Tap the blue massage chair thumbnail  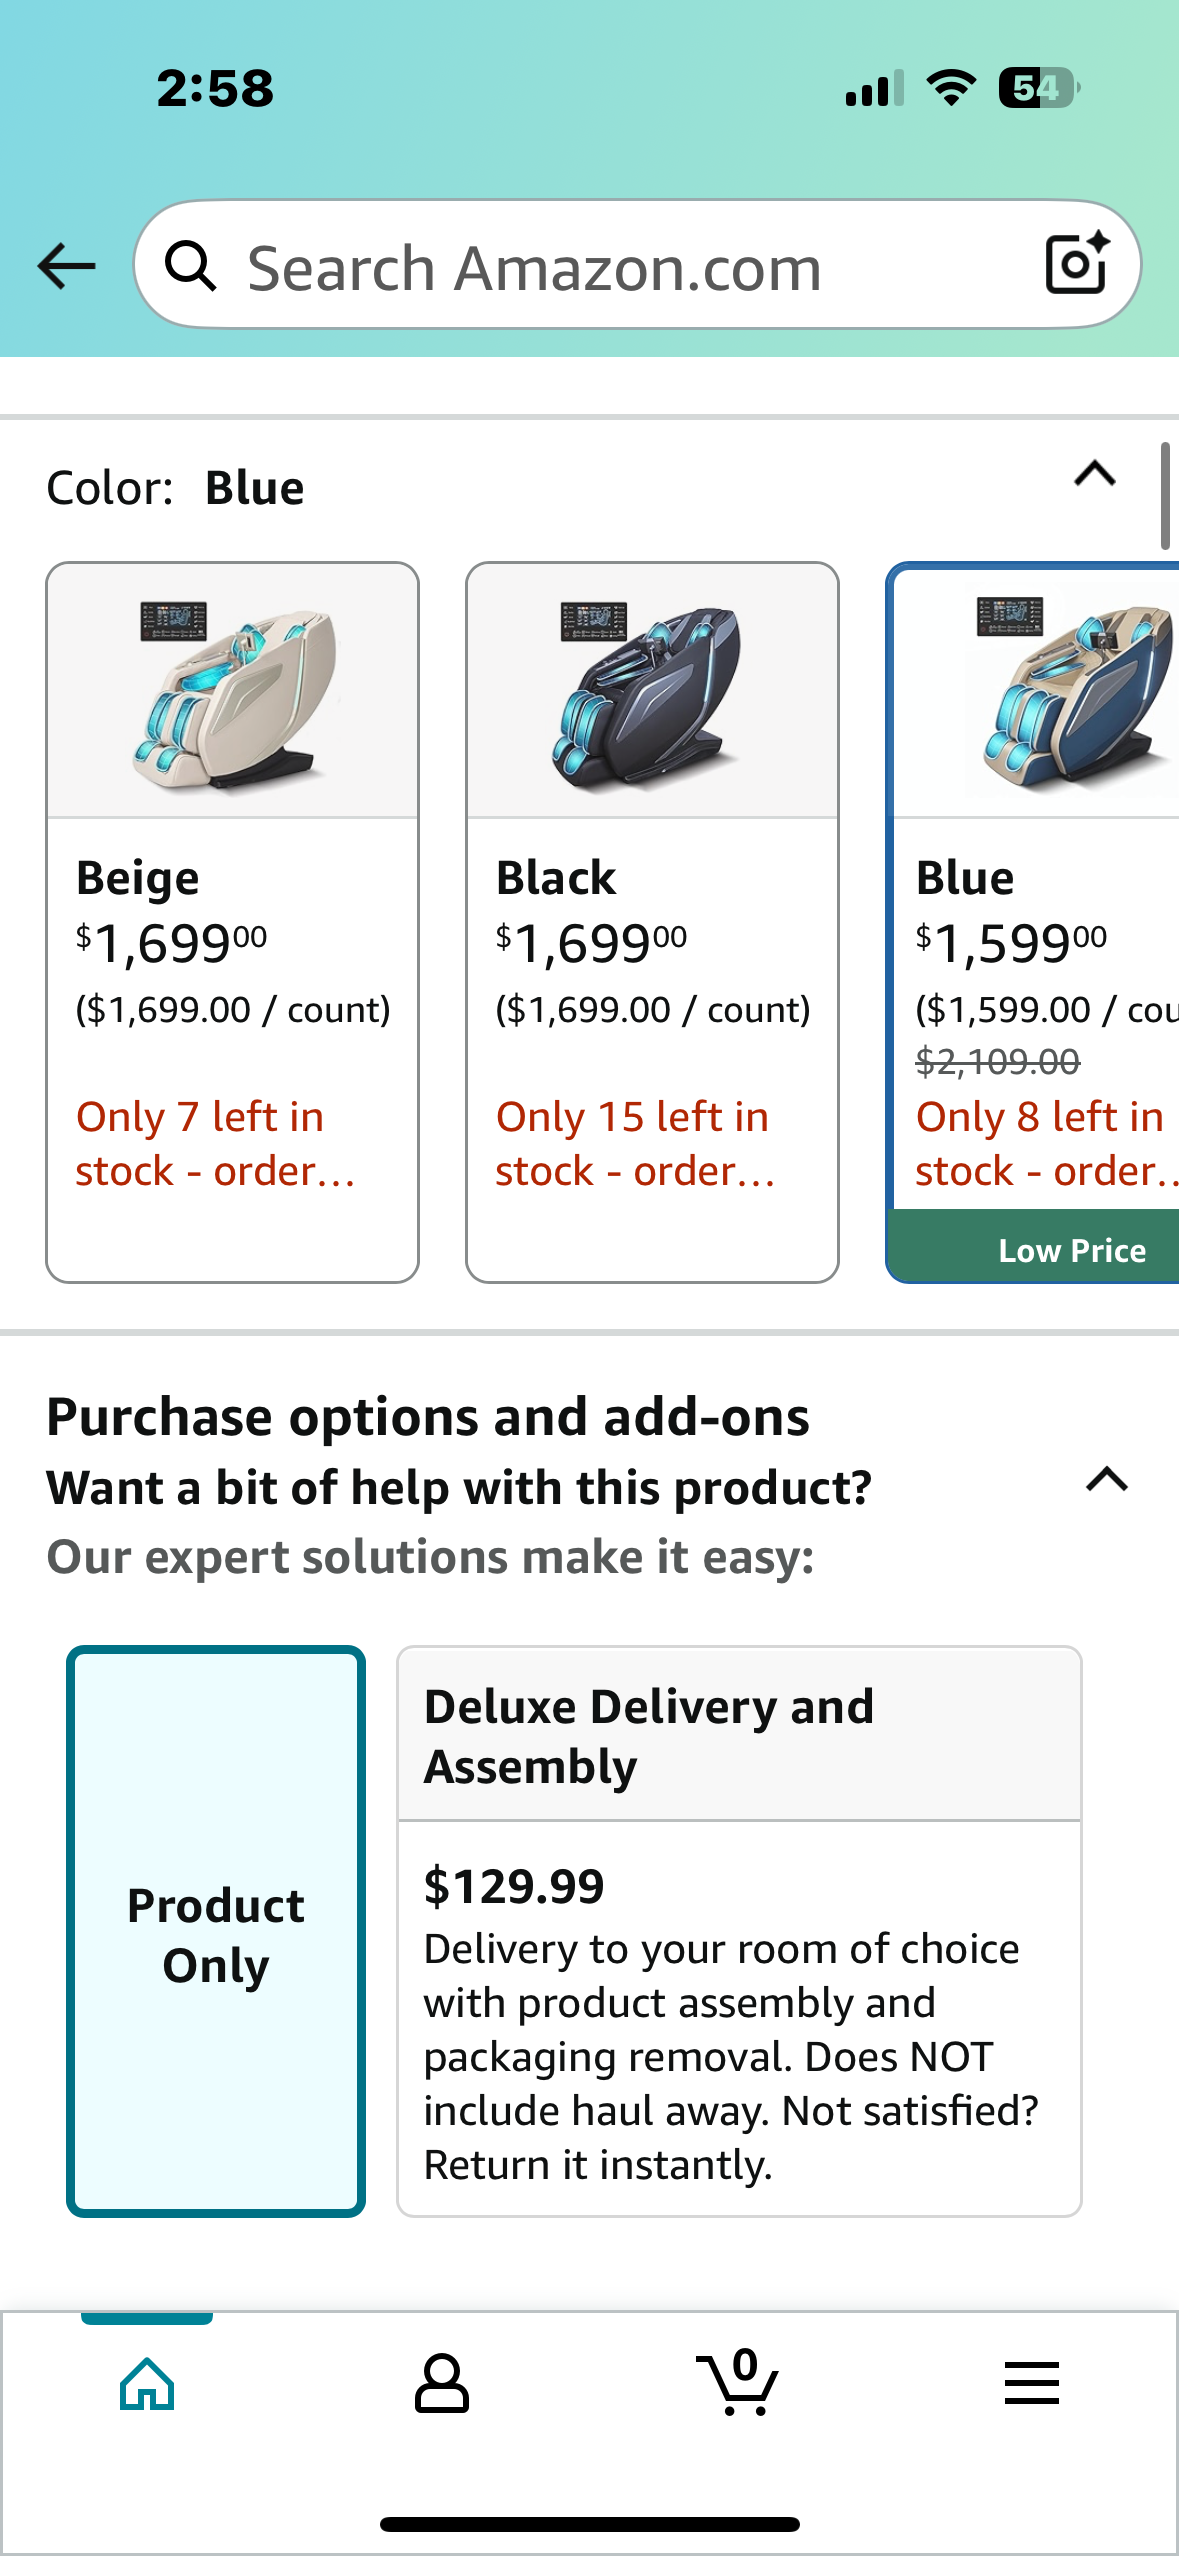1070,691
